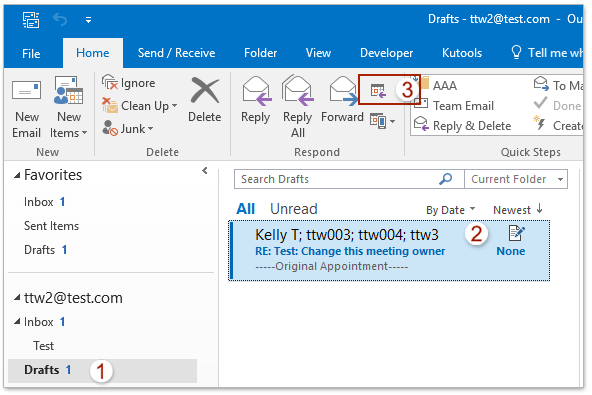Toggle Newest sort order
592x395 pixels.
click(518, 210)
